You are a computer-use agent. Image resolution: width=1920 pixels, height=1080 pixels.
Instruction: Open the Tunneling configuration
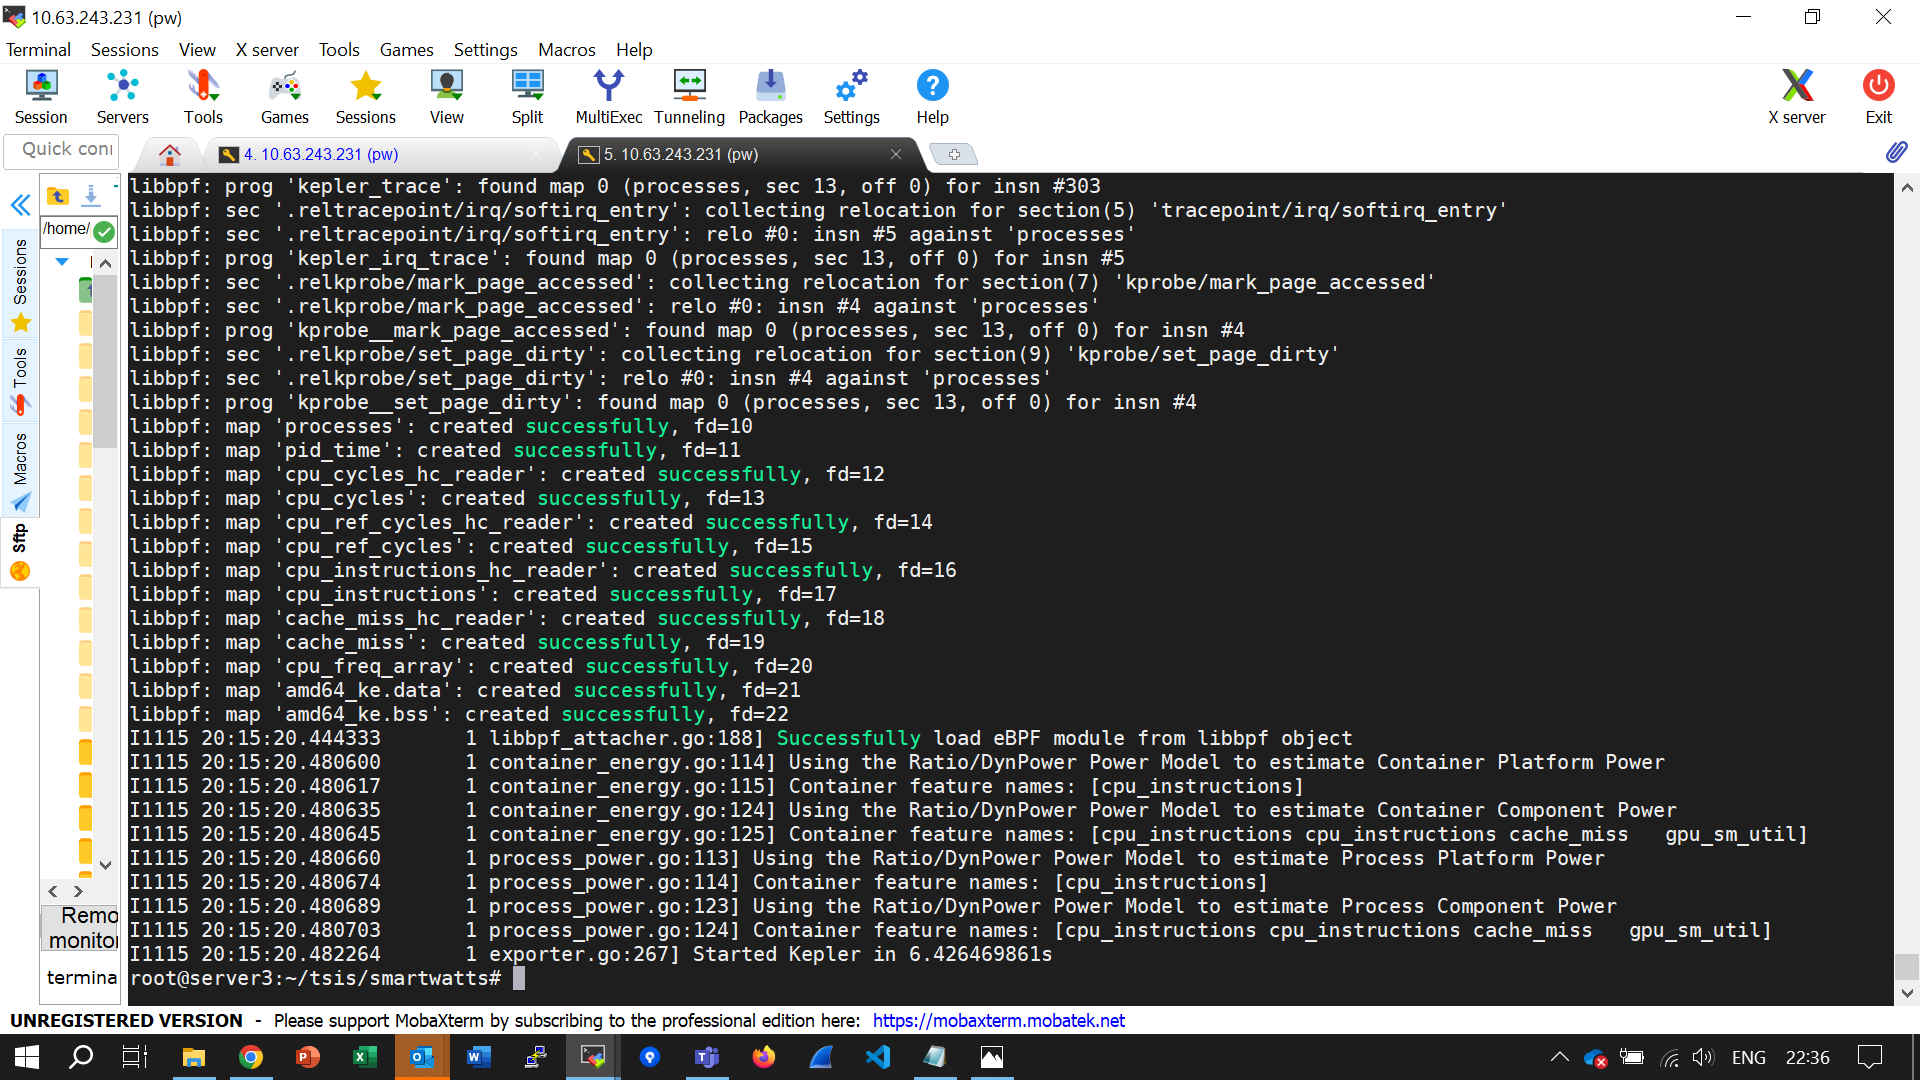(689, 95)
